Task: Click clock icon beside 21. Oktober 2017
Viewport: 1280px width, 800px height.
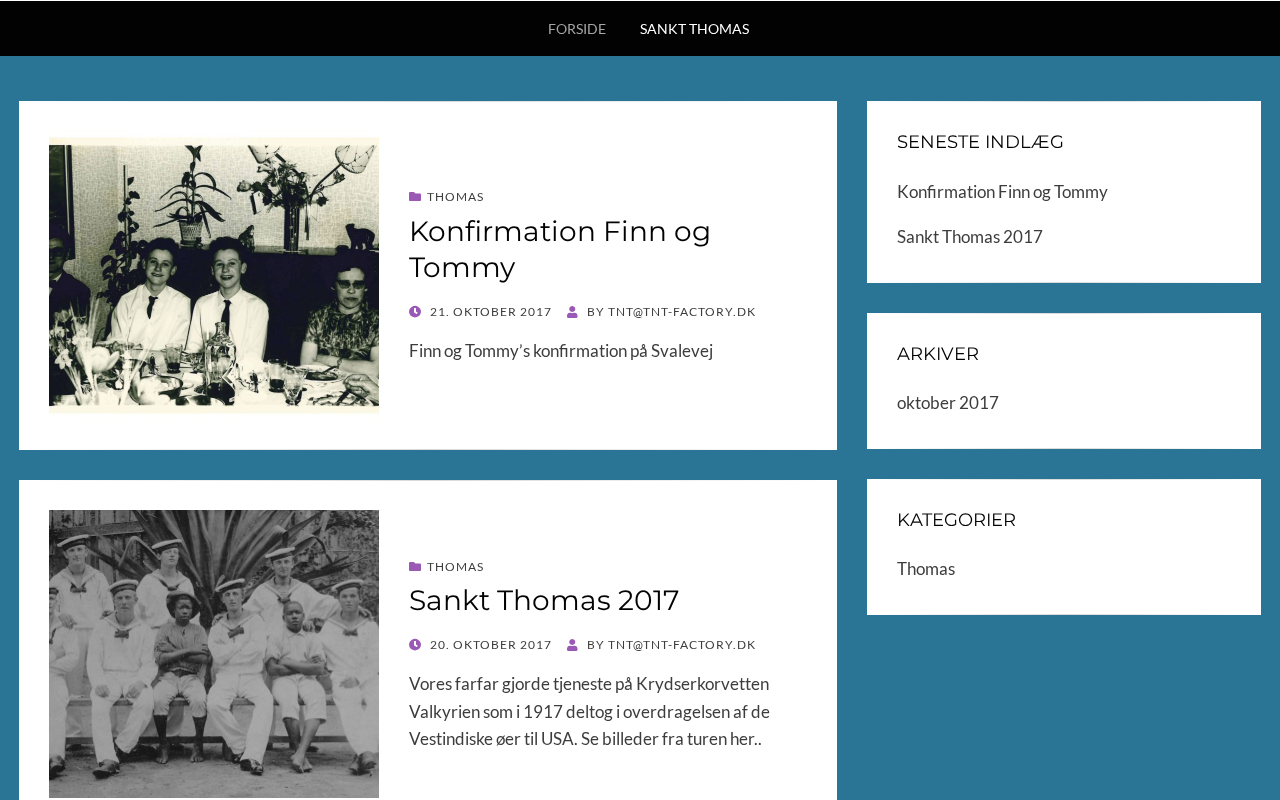Action: pos(415,312)
